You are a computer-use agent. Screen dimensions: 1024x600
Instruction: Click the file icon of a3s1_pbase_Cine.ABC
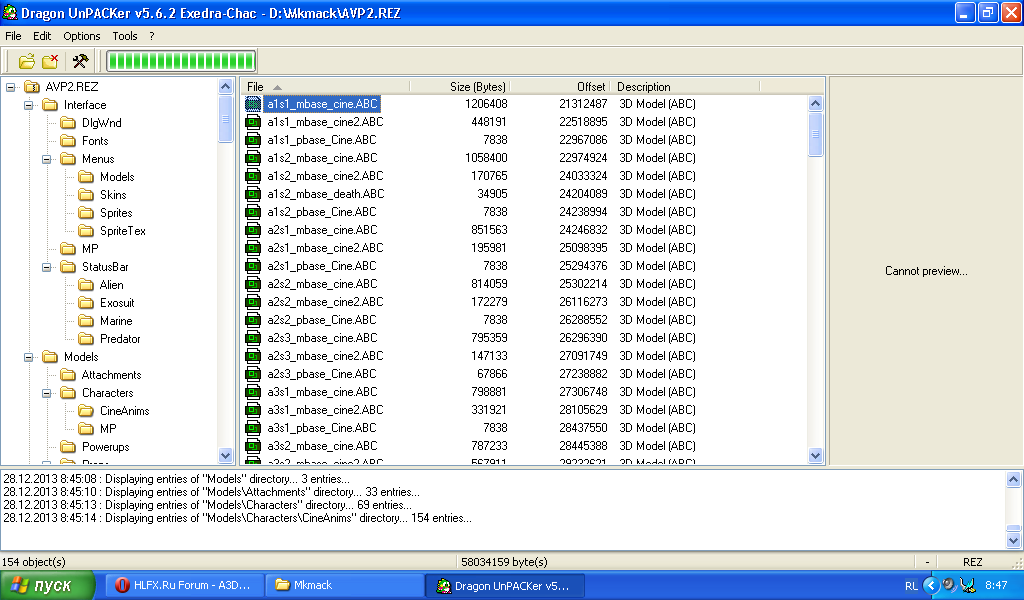click(x=253, y=428)
